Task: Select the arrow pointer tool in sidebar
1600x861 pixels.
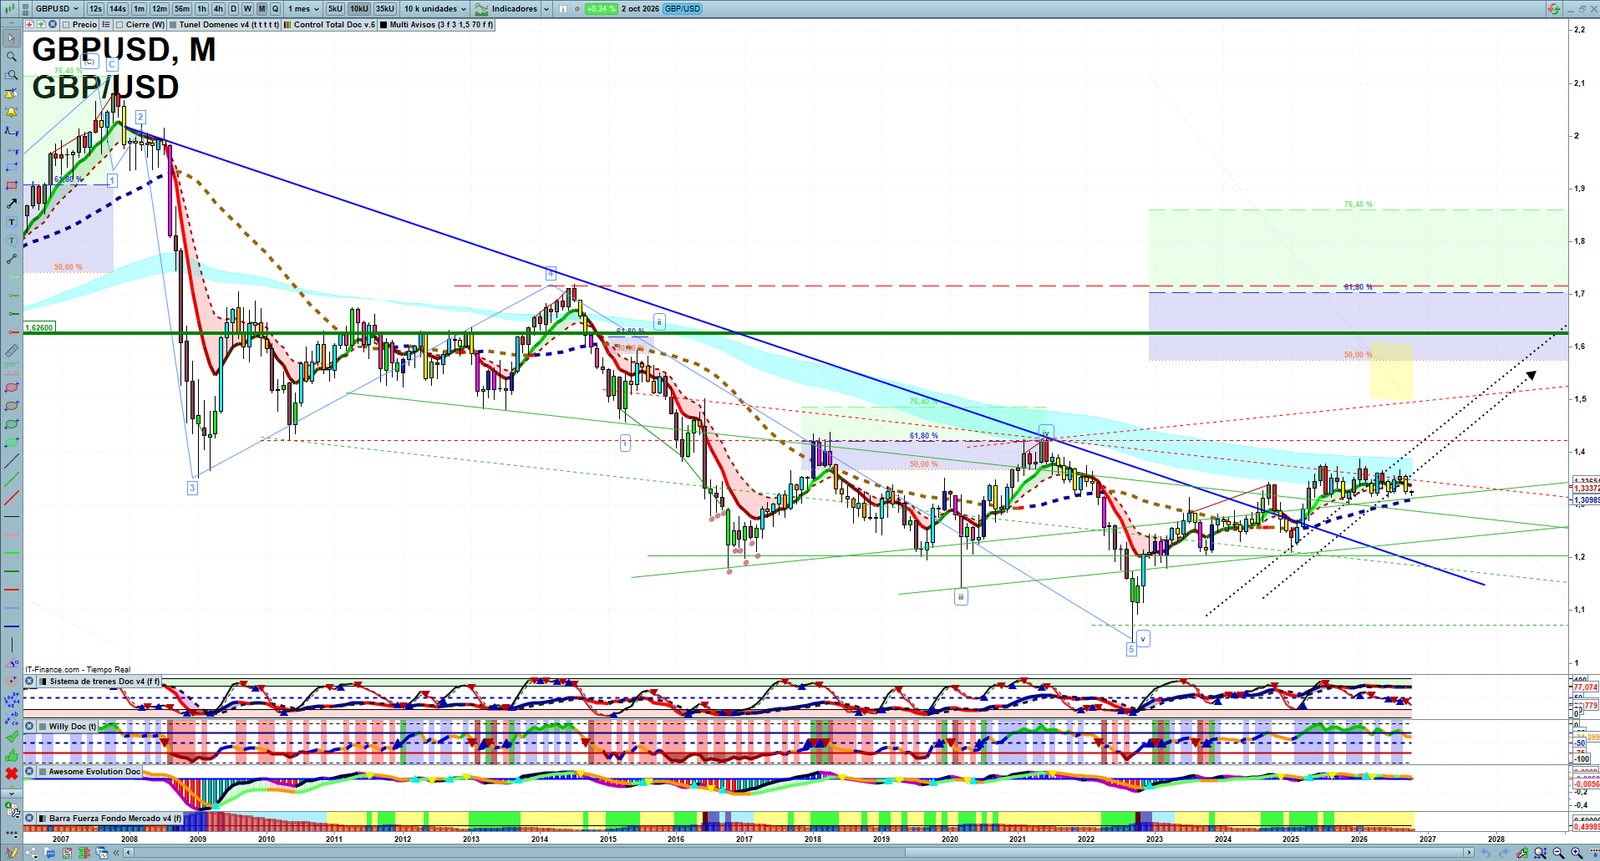Action: click(11, 38)
